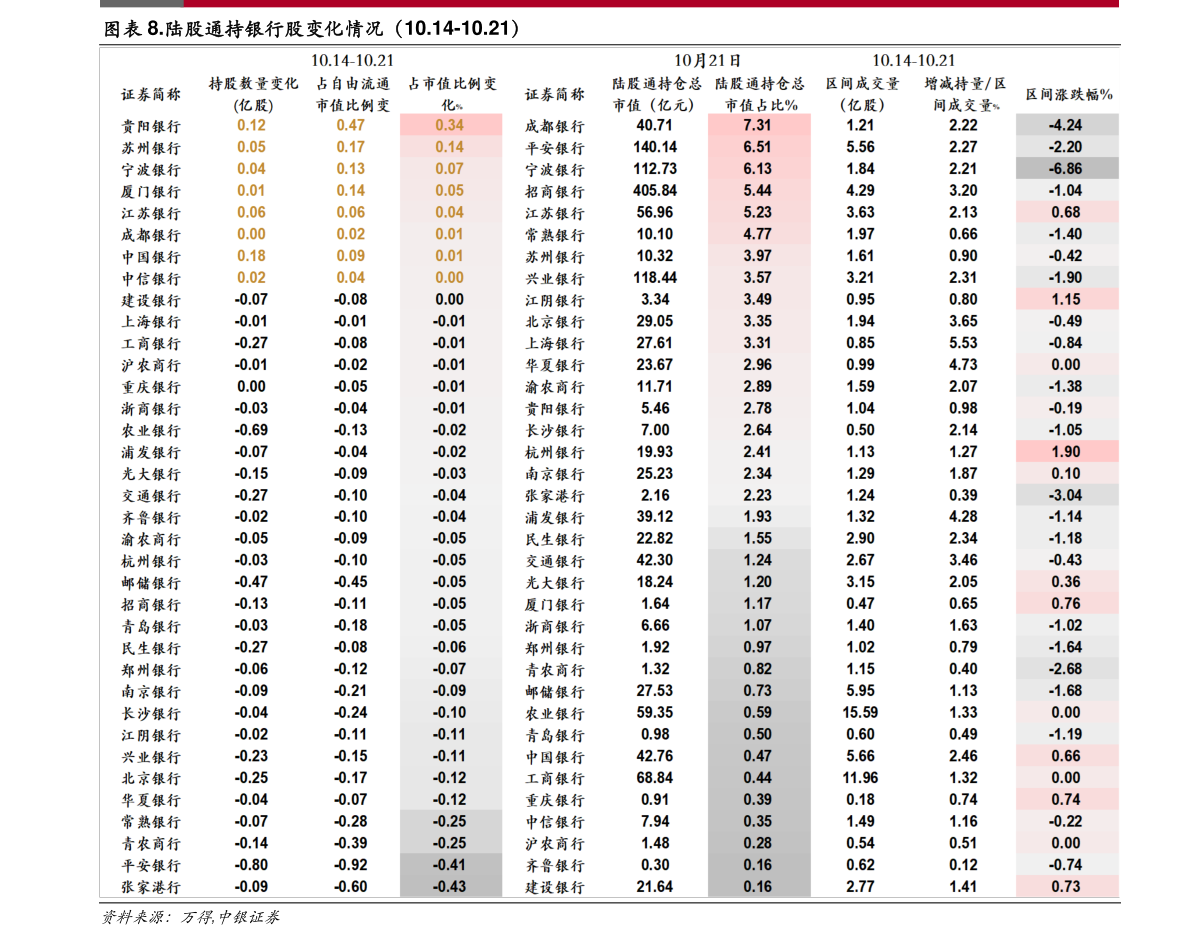Select the 区间涨跌幅% column header
The image size is (1191, 945).
(x=1068, y=94)
